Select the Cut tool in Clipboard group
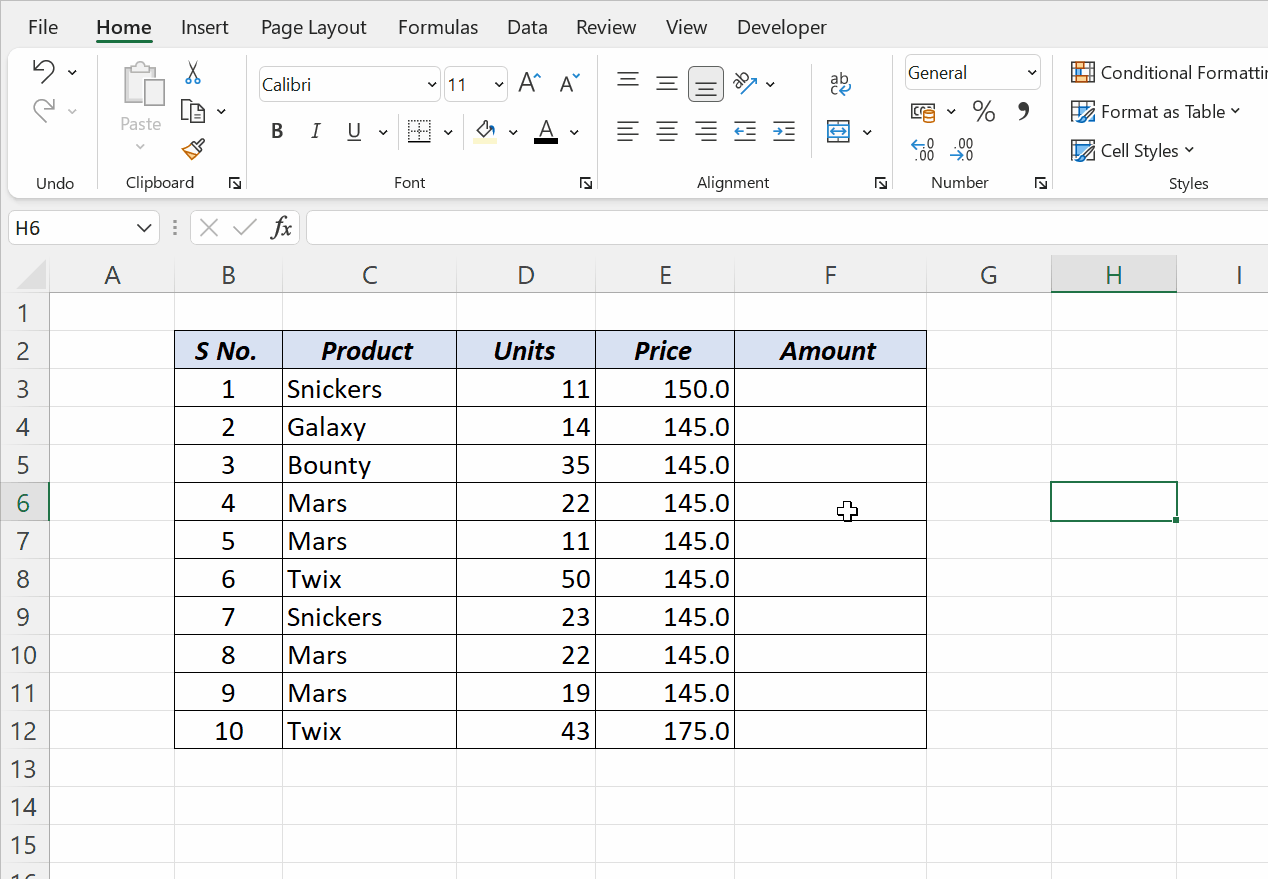Image resolution: width=1268 pixels, height=879 pixels. [192, 73]
